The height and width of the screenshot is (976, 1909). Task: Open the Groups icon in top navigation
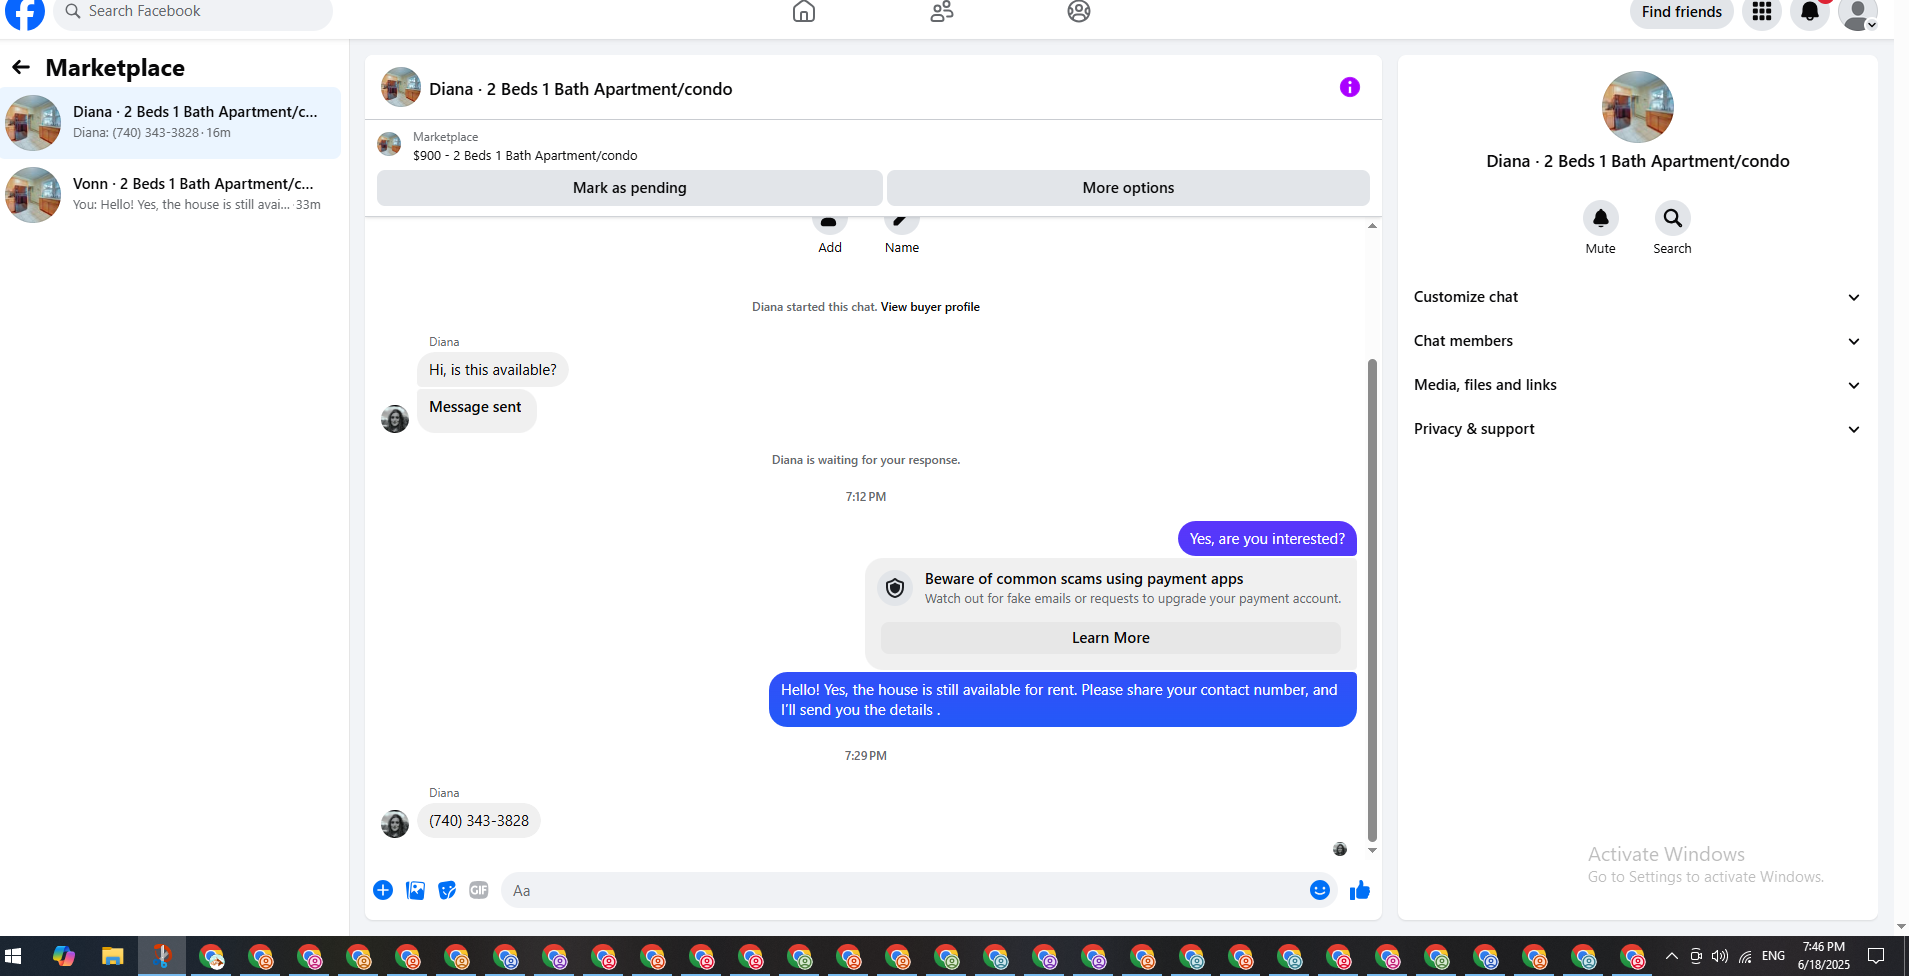point(1079,11)
